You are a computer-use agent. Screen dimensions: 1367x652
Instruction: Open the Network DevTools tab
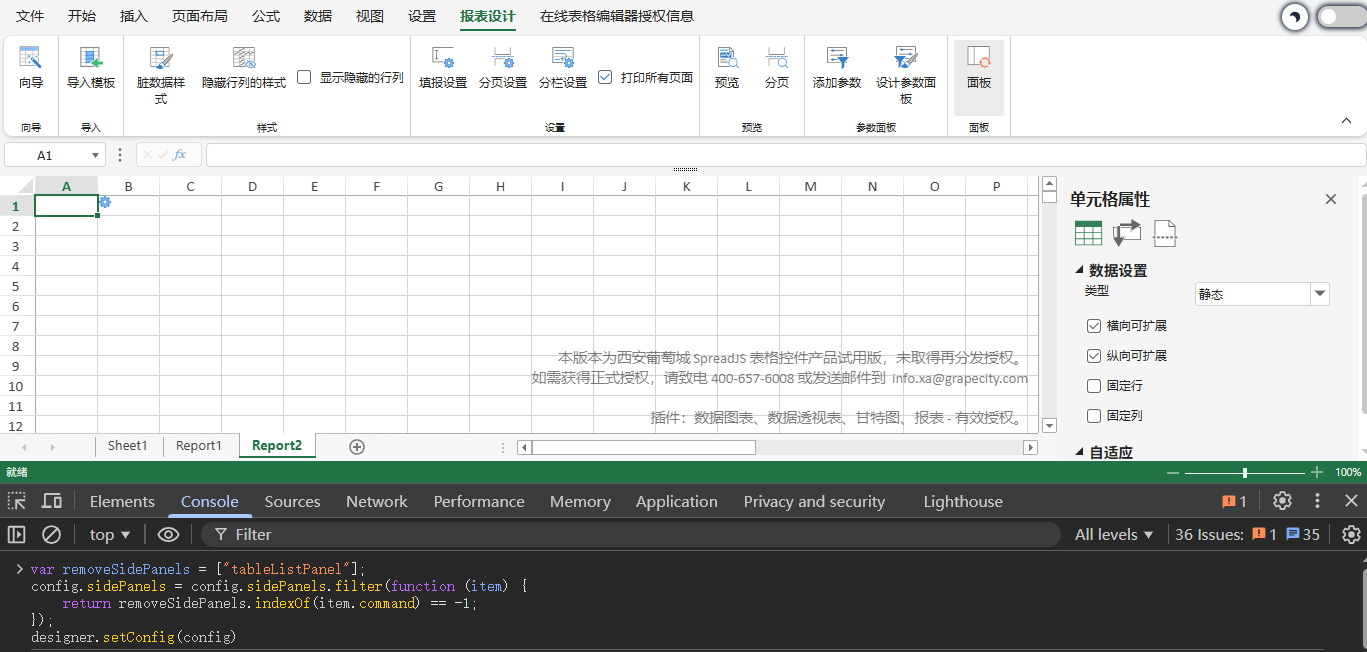point(377,501)
